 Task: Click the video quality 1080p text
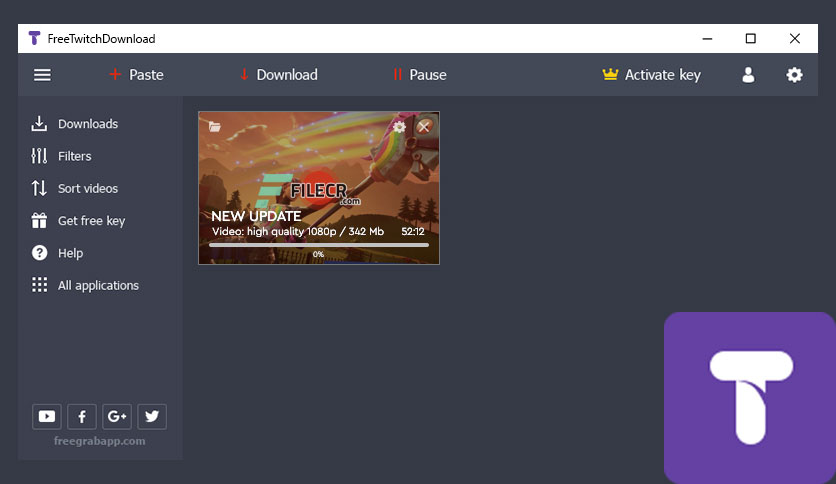coord(298,231)
